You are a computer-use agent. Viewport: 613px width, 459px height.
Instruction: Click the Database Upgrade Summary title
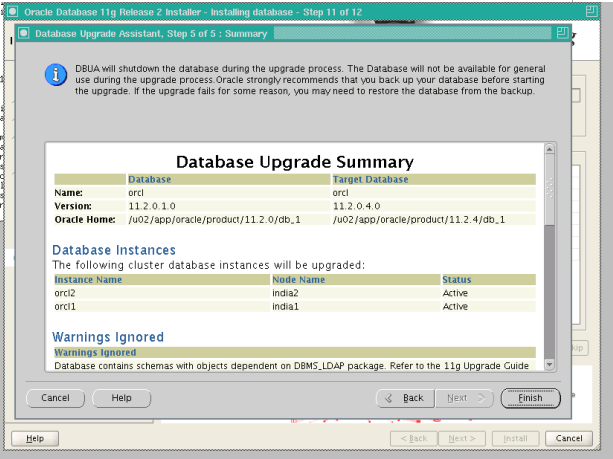(x=295, y=162)
